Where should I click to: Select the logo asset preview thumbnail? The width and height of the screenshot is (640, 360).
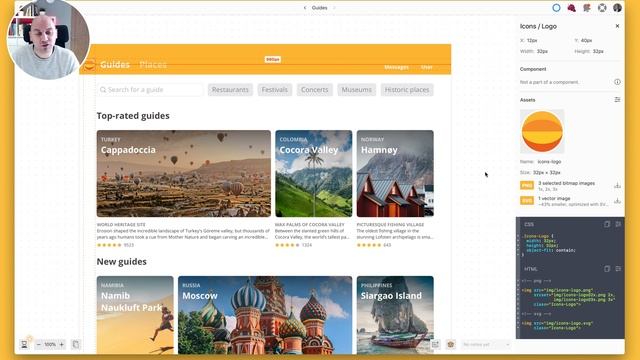pos(542,131)
